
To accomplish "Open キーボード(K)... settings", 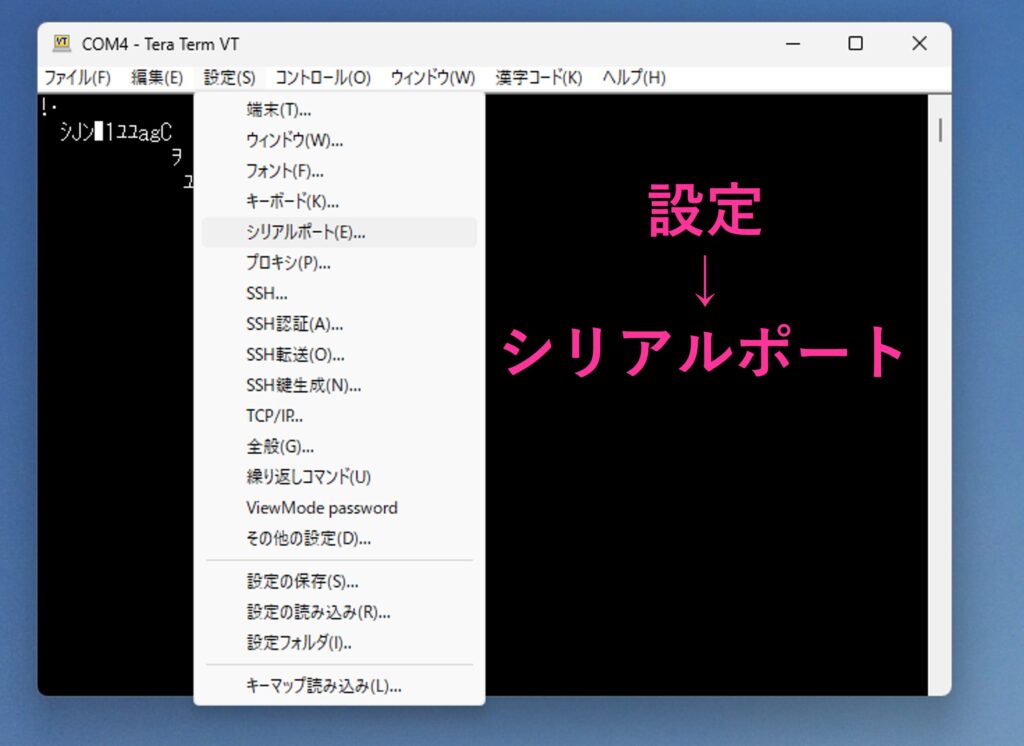I will pyautogui.click(x=292, y=202).
